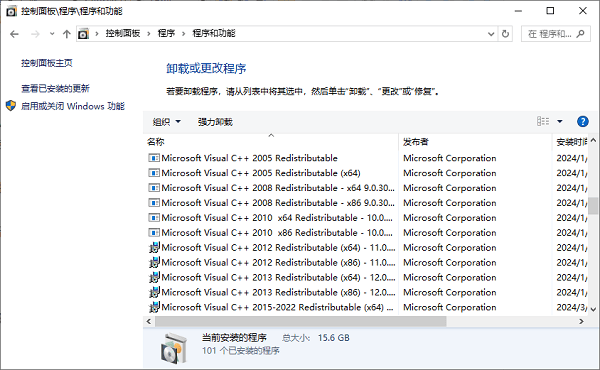Image resolution: width=600 pixels, height=370 pixels.
Task: Open 启用或关闭 Windows 功能 link
Action: (x=73, y=106)
